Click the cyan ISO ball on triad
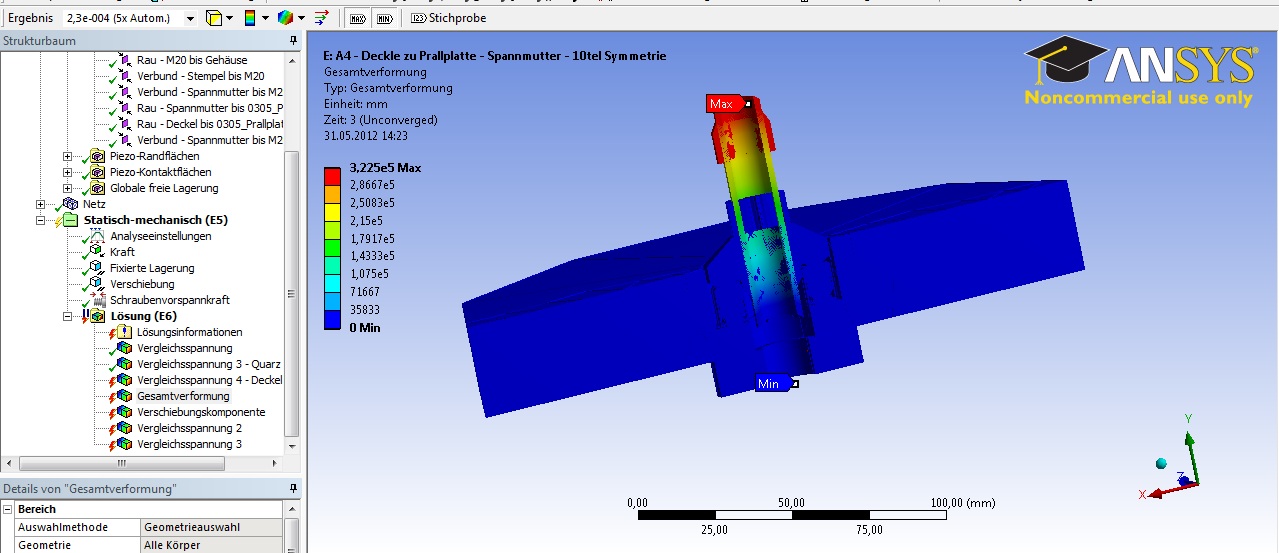Screen dimensions: 1279x553 tap(1161, 464)
